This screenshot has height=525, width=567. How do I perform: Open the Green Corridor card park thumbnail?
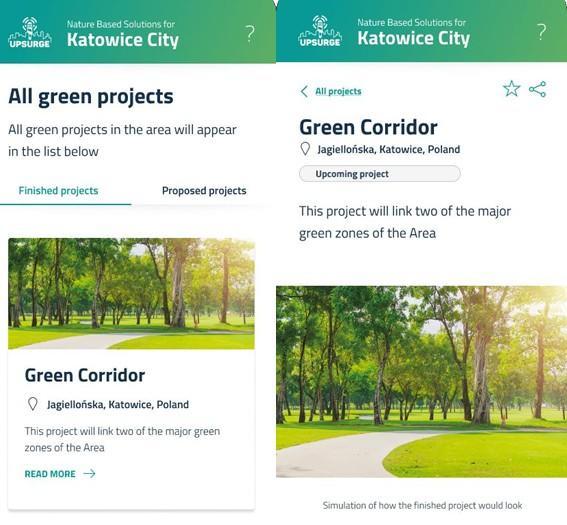coord(131,294)
